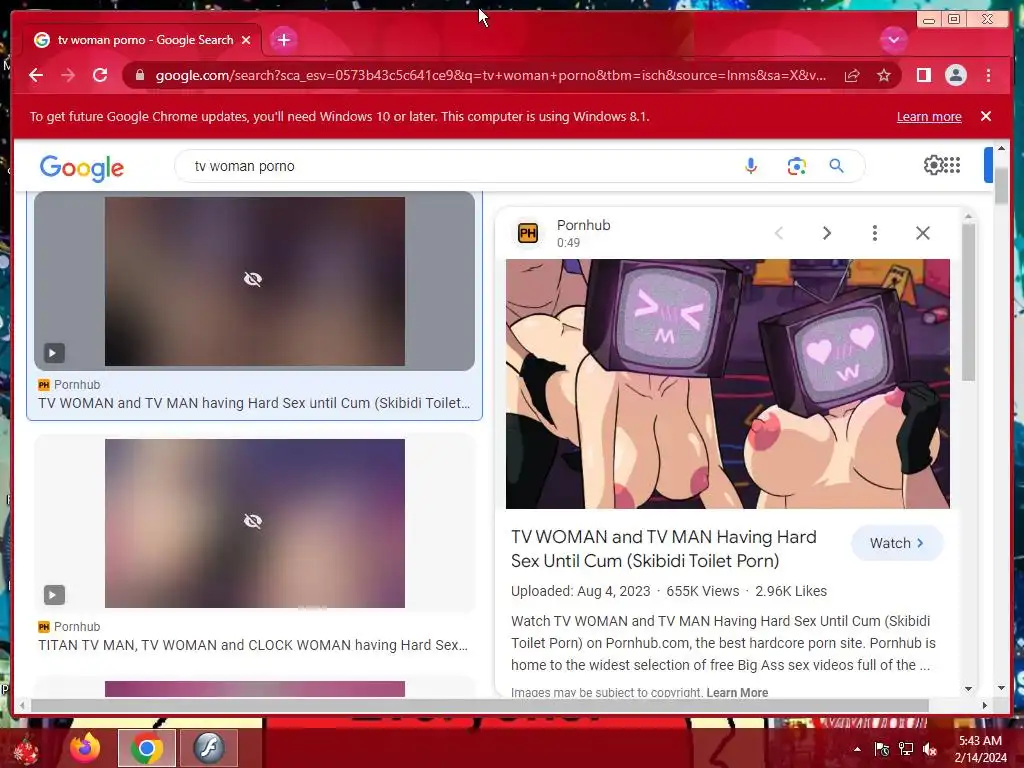Screen dimensions: 1024x768
Task: Open the network tray icon
Action: pyautogui.click(x=906, y=749)
